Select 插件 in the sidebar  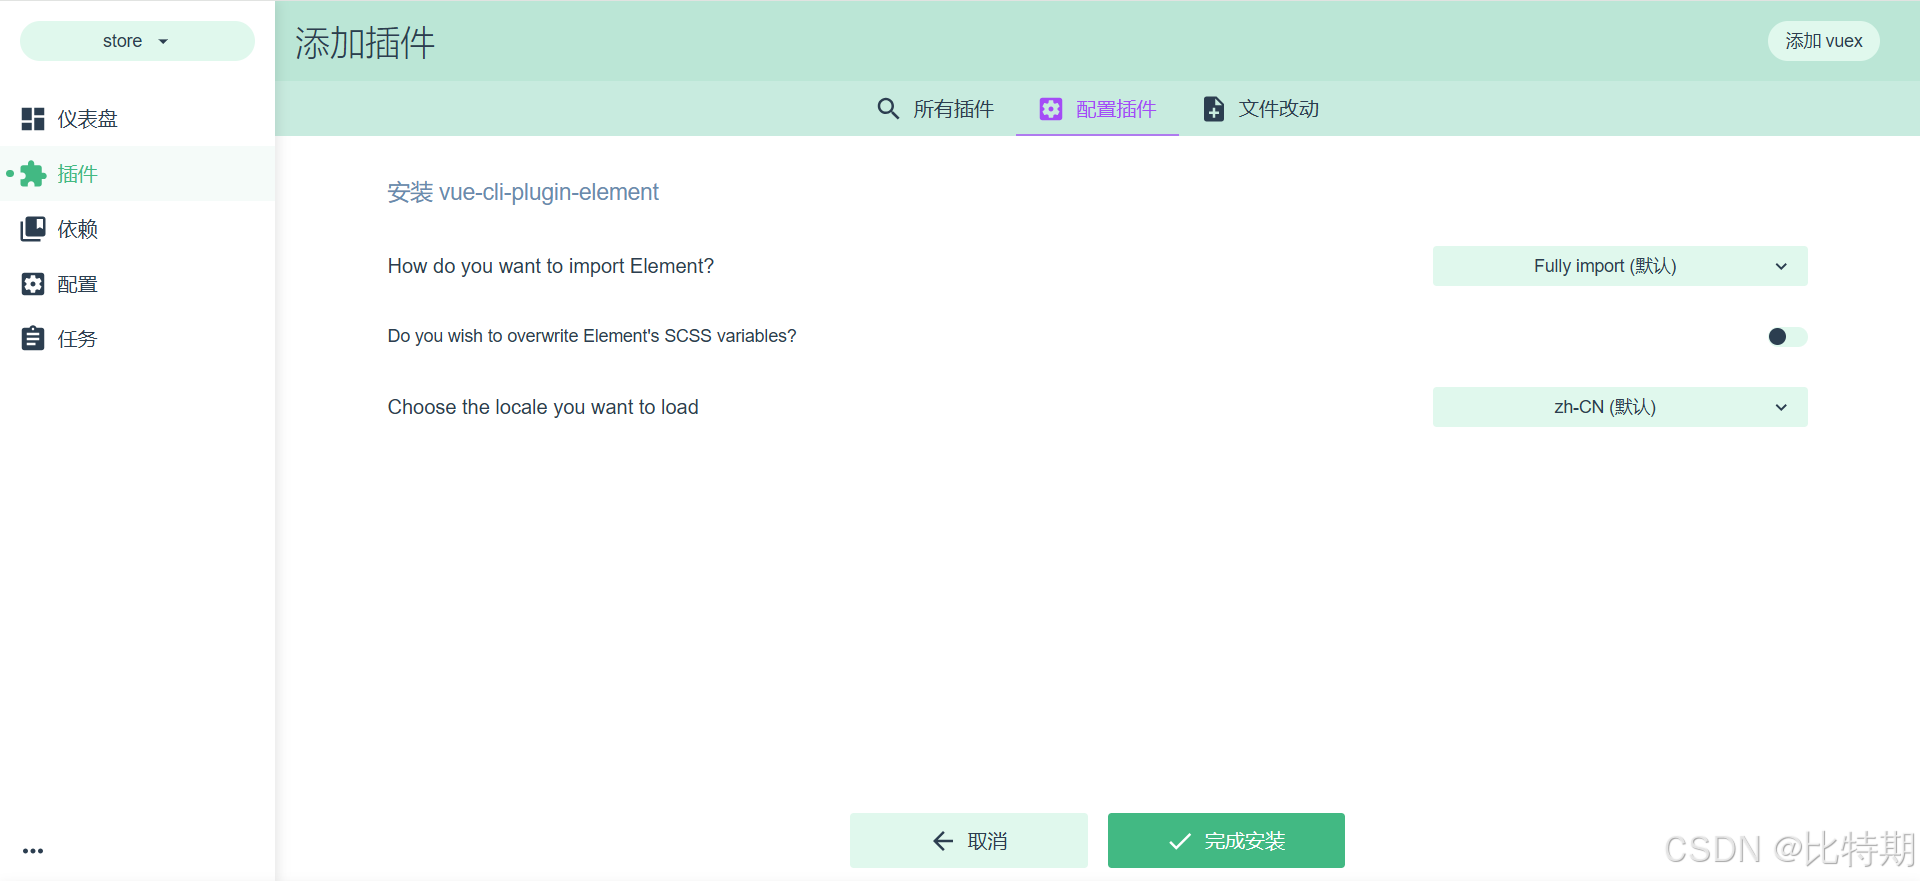(137, 174)
